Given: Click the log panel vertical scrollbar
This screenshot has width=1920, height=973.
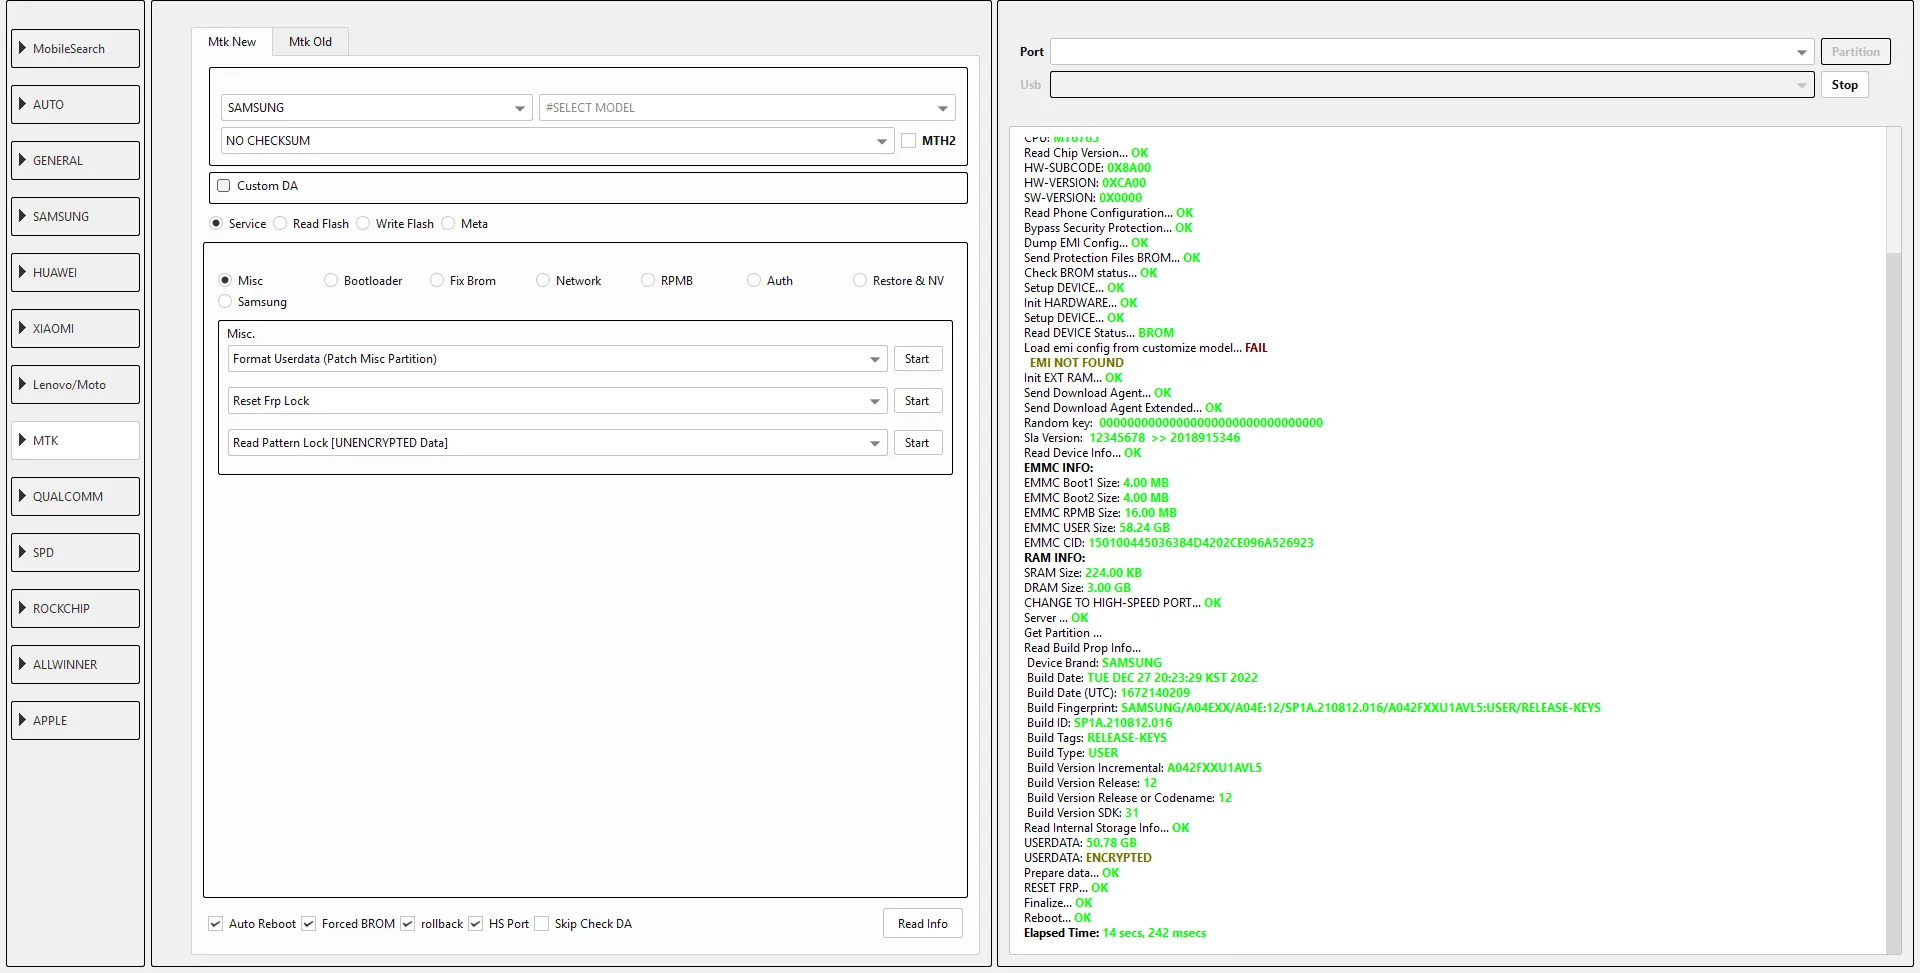Looking at the screenshot, I should point(1892,600).
